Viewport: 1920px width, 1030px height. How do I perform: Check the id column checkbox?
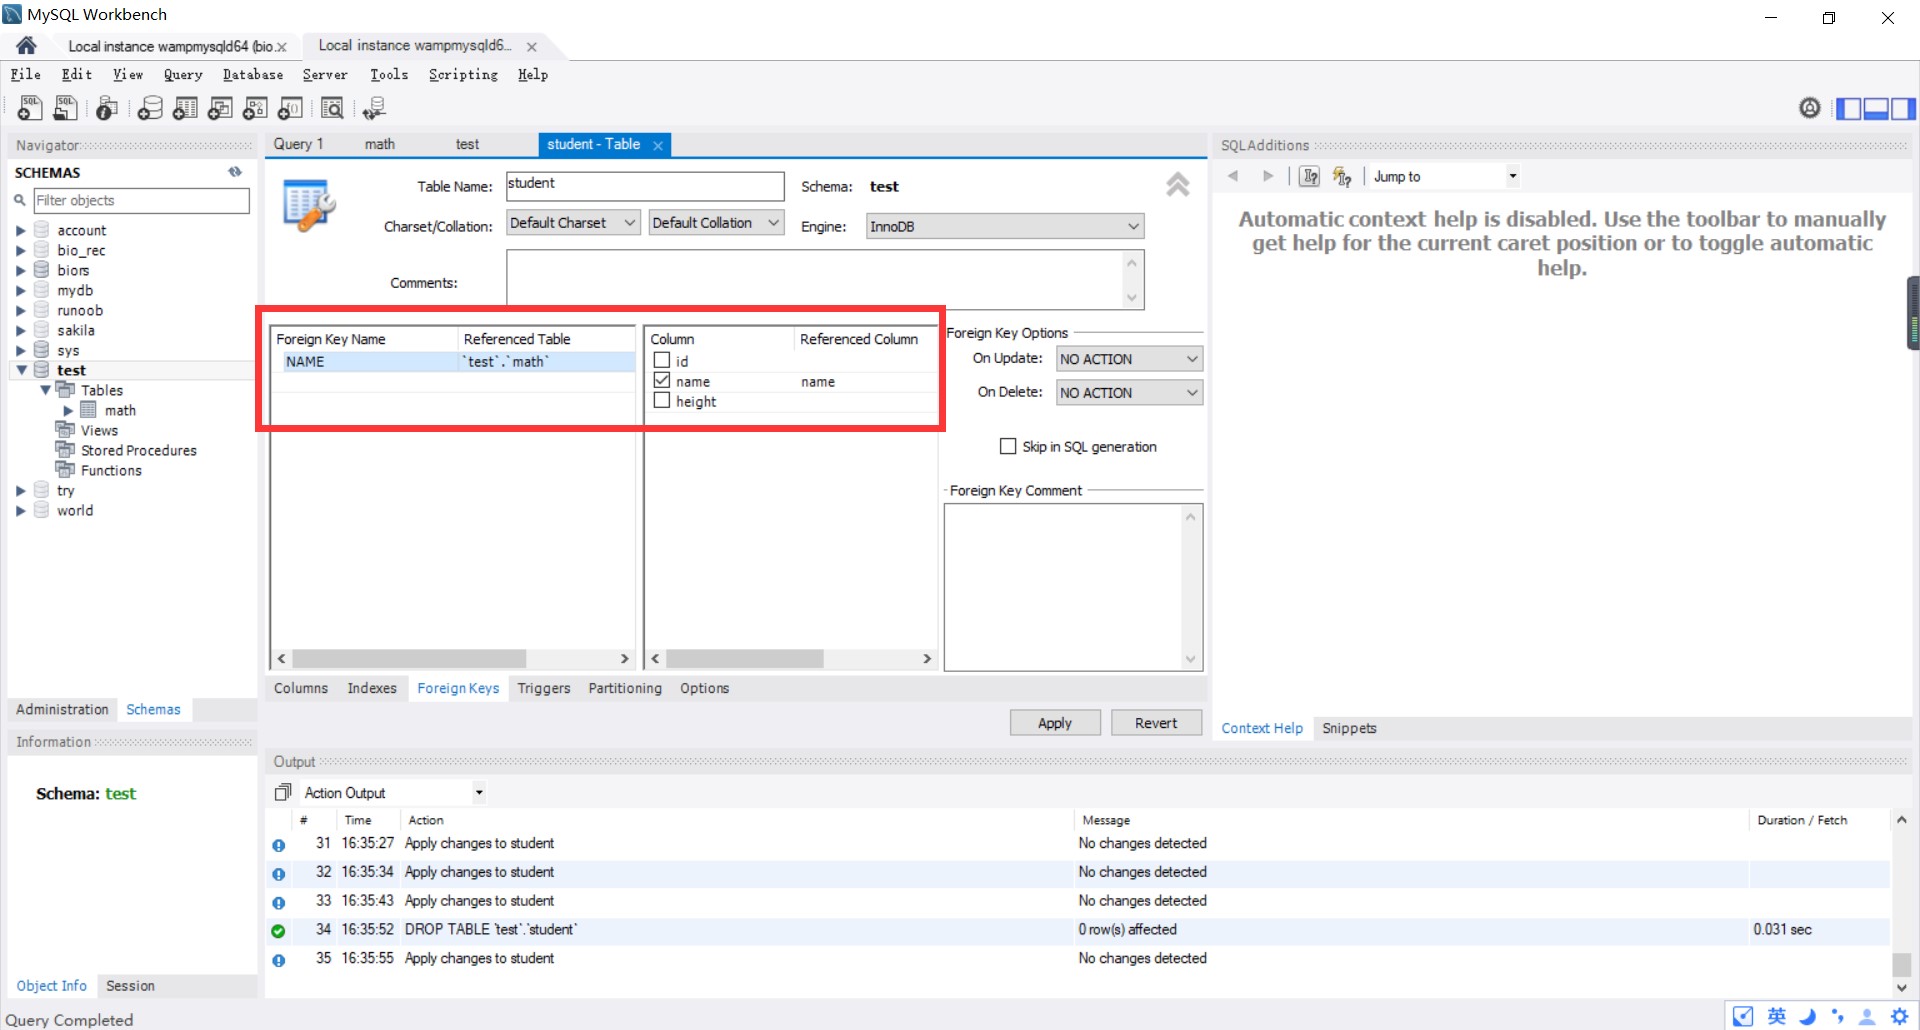pos(661,360)
